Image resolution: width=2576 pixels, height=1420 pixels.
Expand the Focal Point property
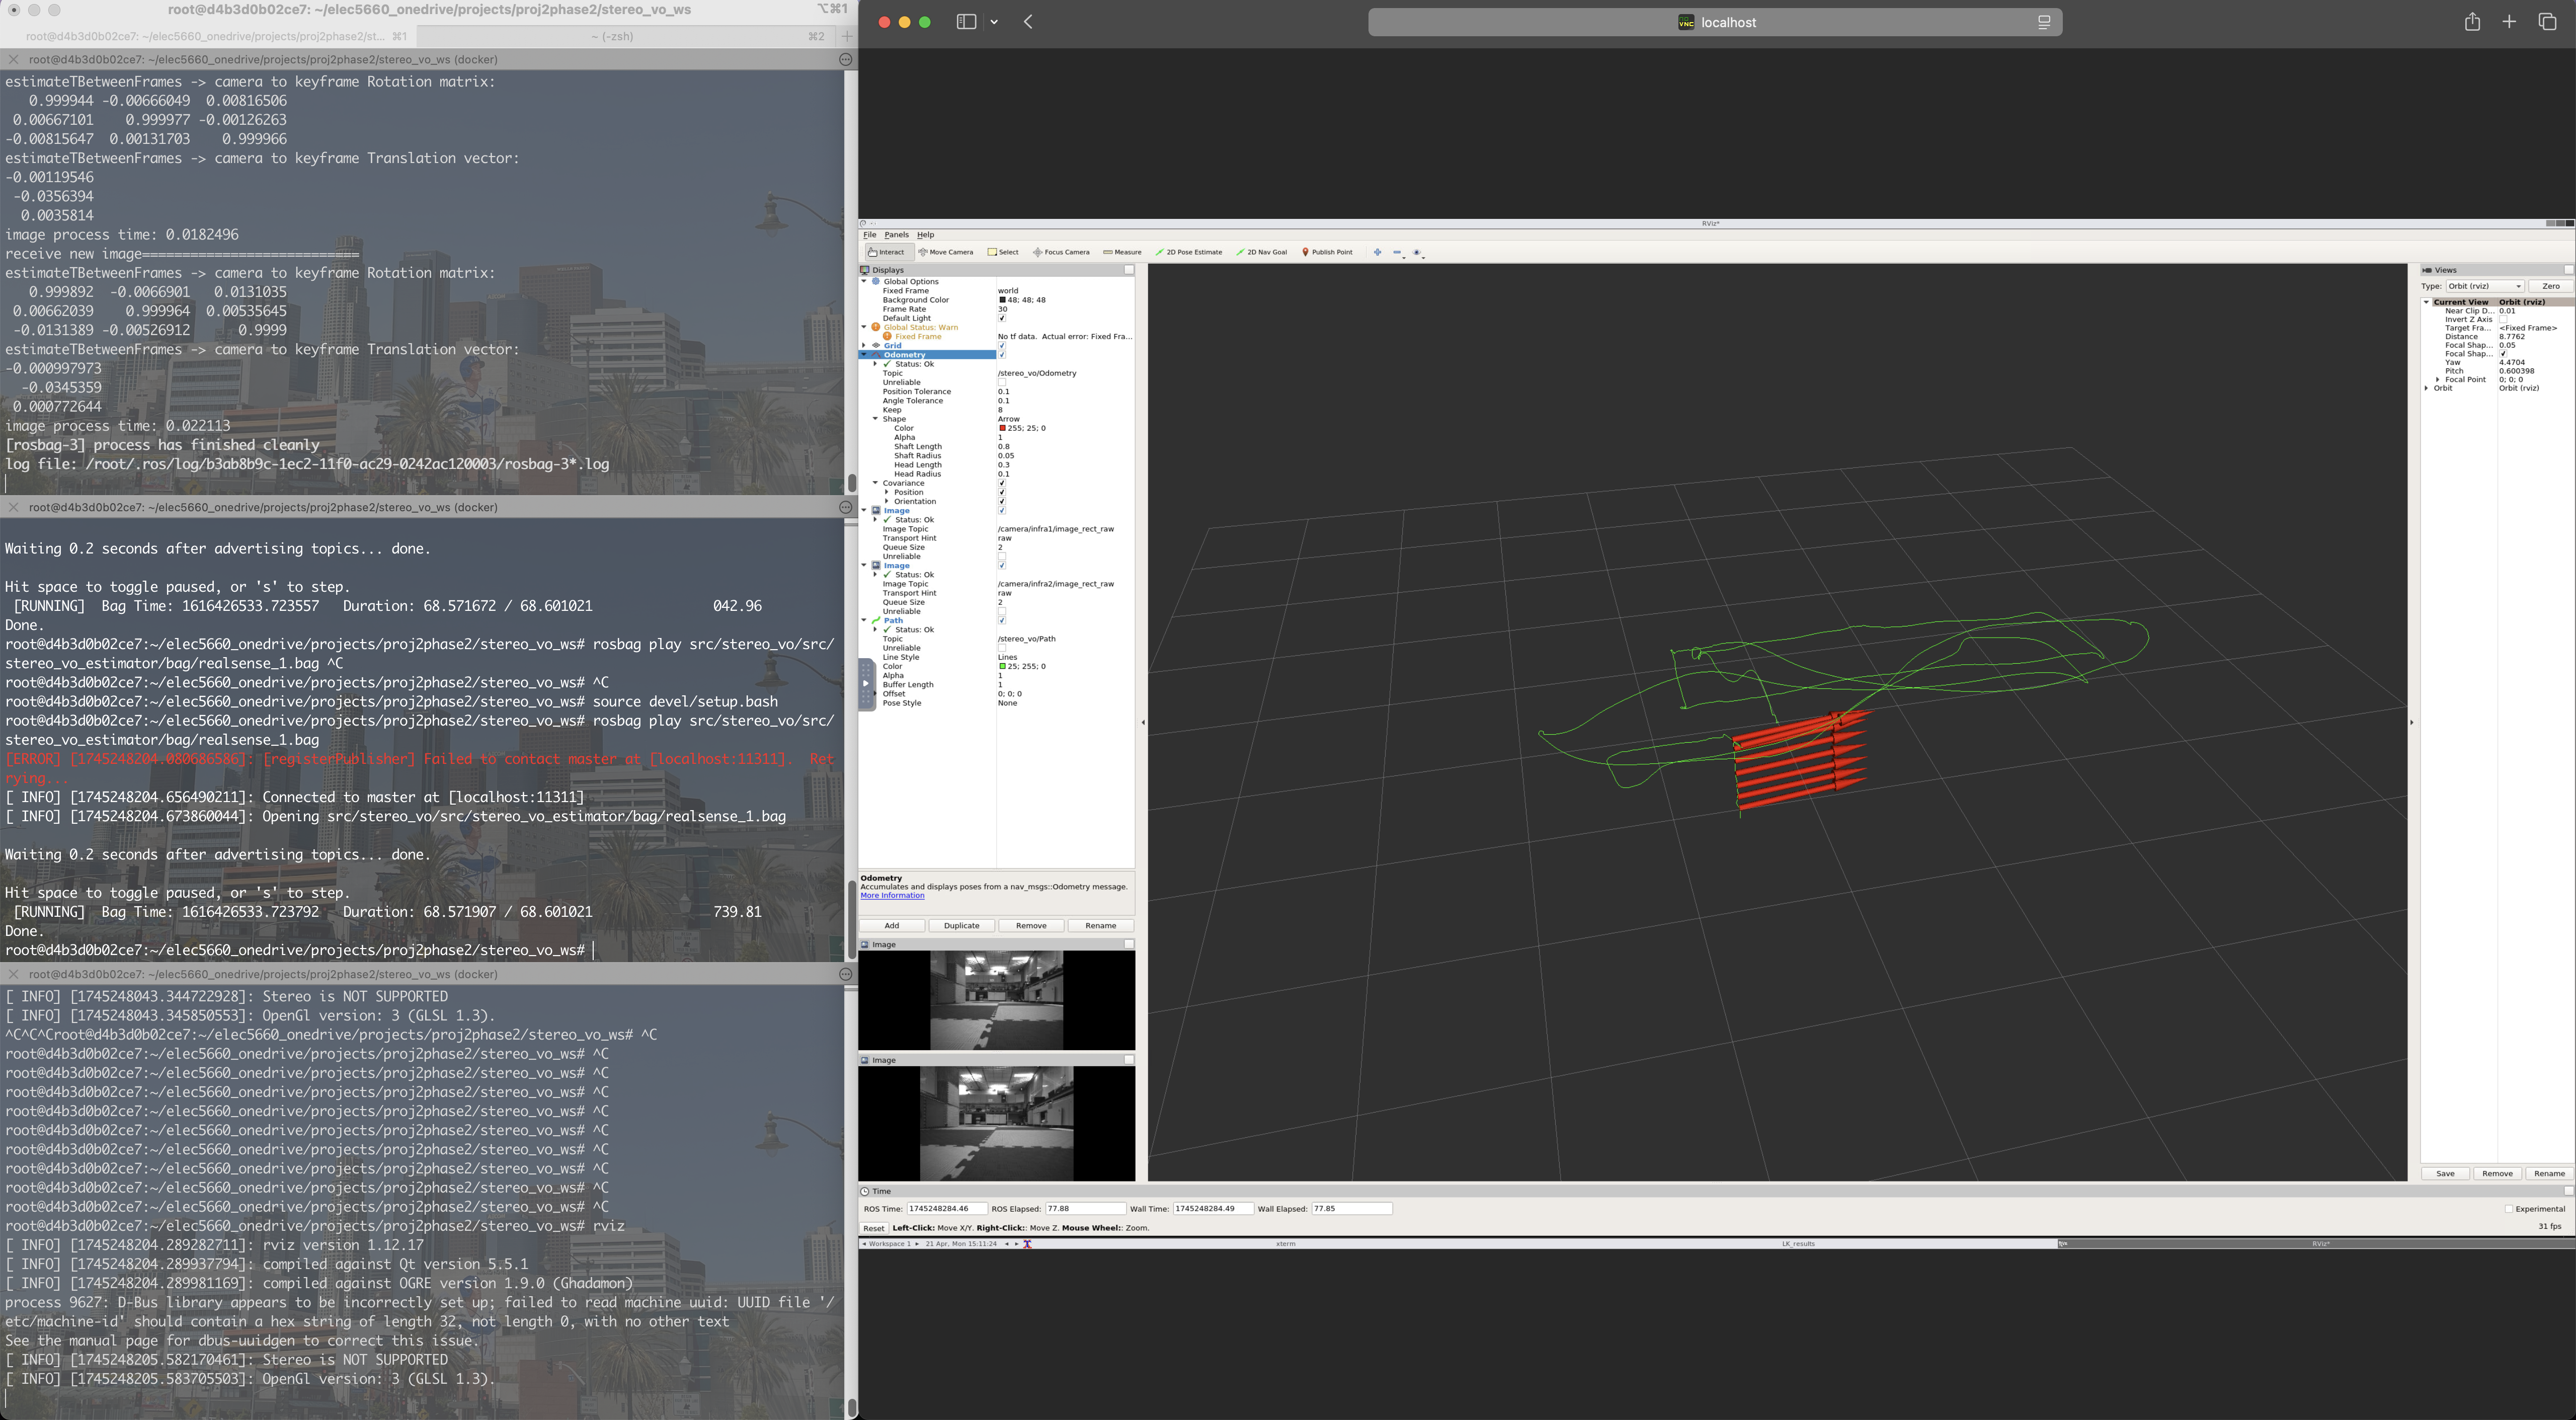click(2437, 380)
